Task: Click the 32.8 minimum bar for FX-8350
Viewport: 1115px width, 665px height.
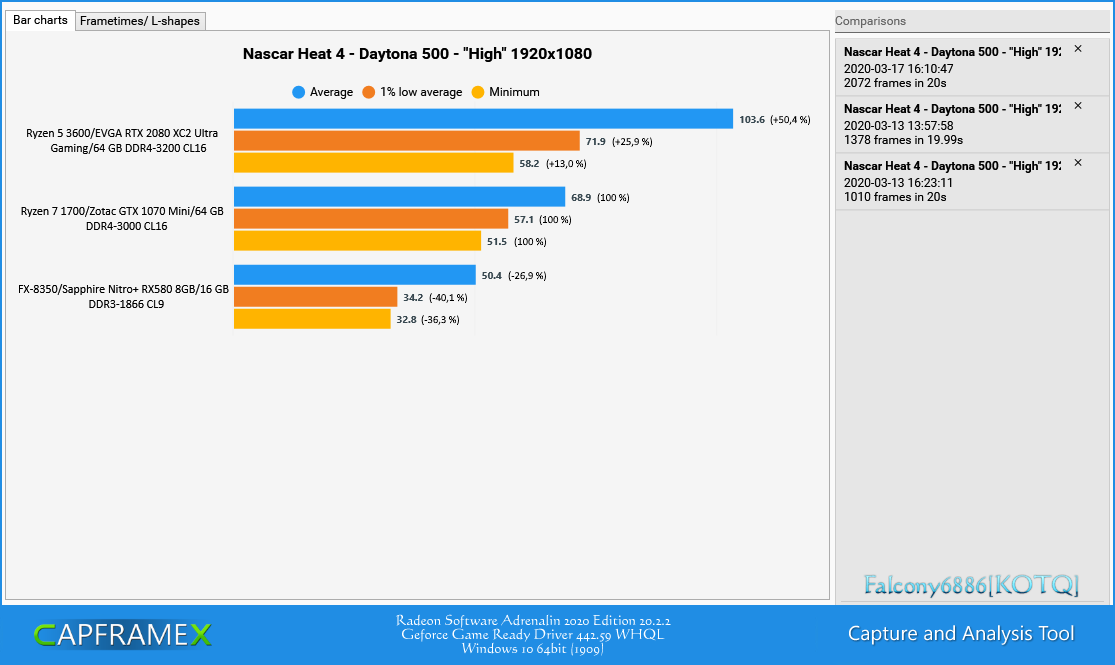Action: click(312, 319)
